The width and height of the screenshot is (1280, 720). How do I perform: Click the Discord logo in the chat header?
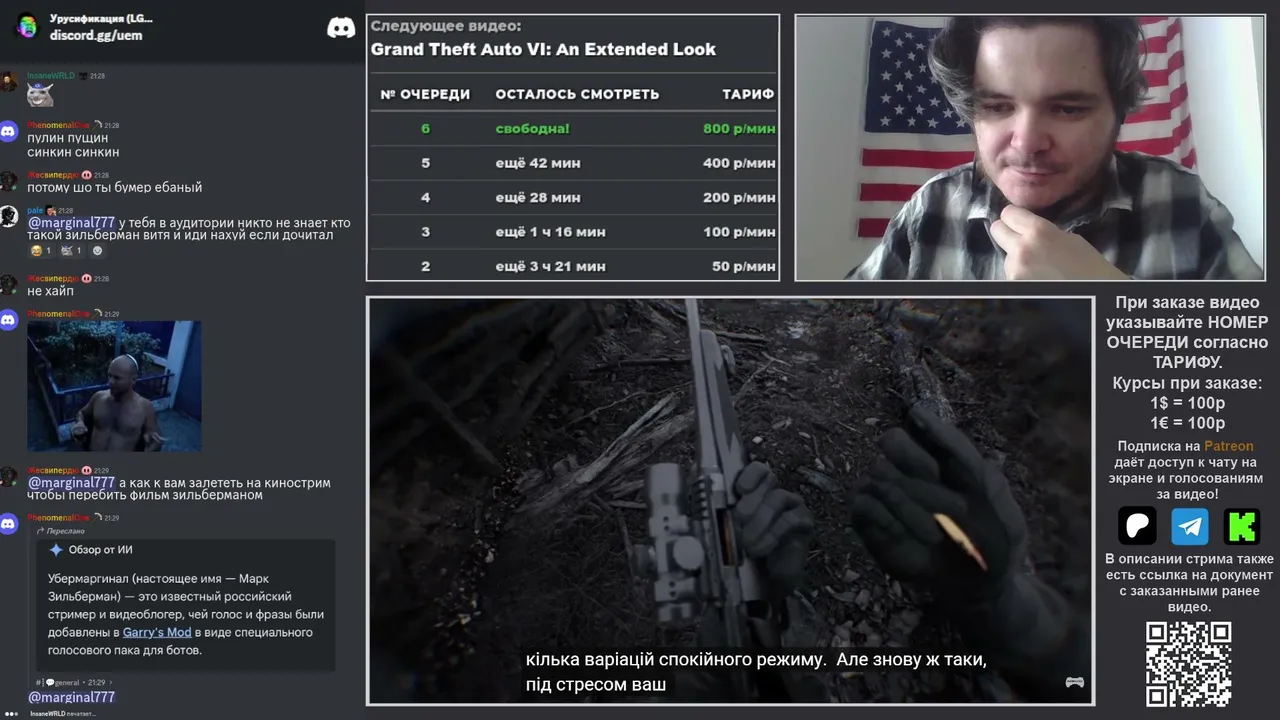tap(341, 28)
